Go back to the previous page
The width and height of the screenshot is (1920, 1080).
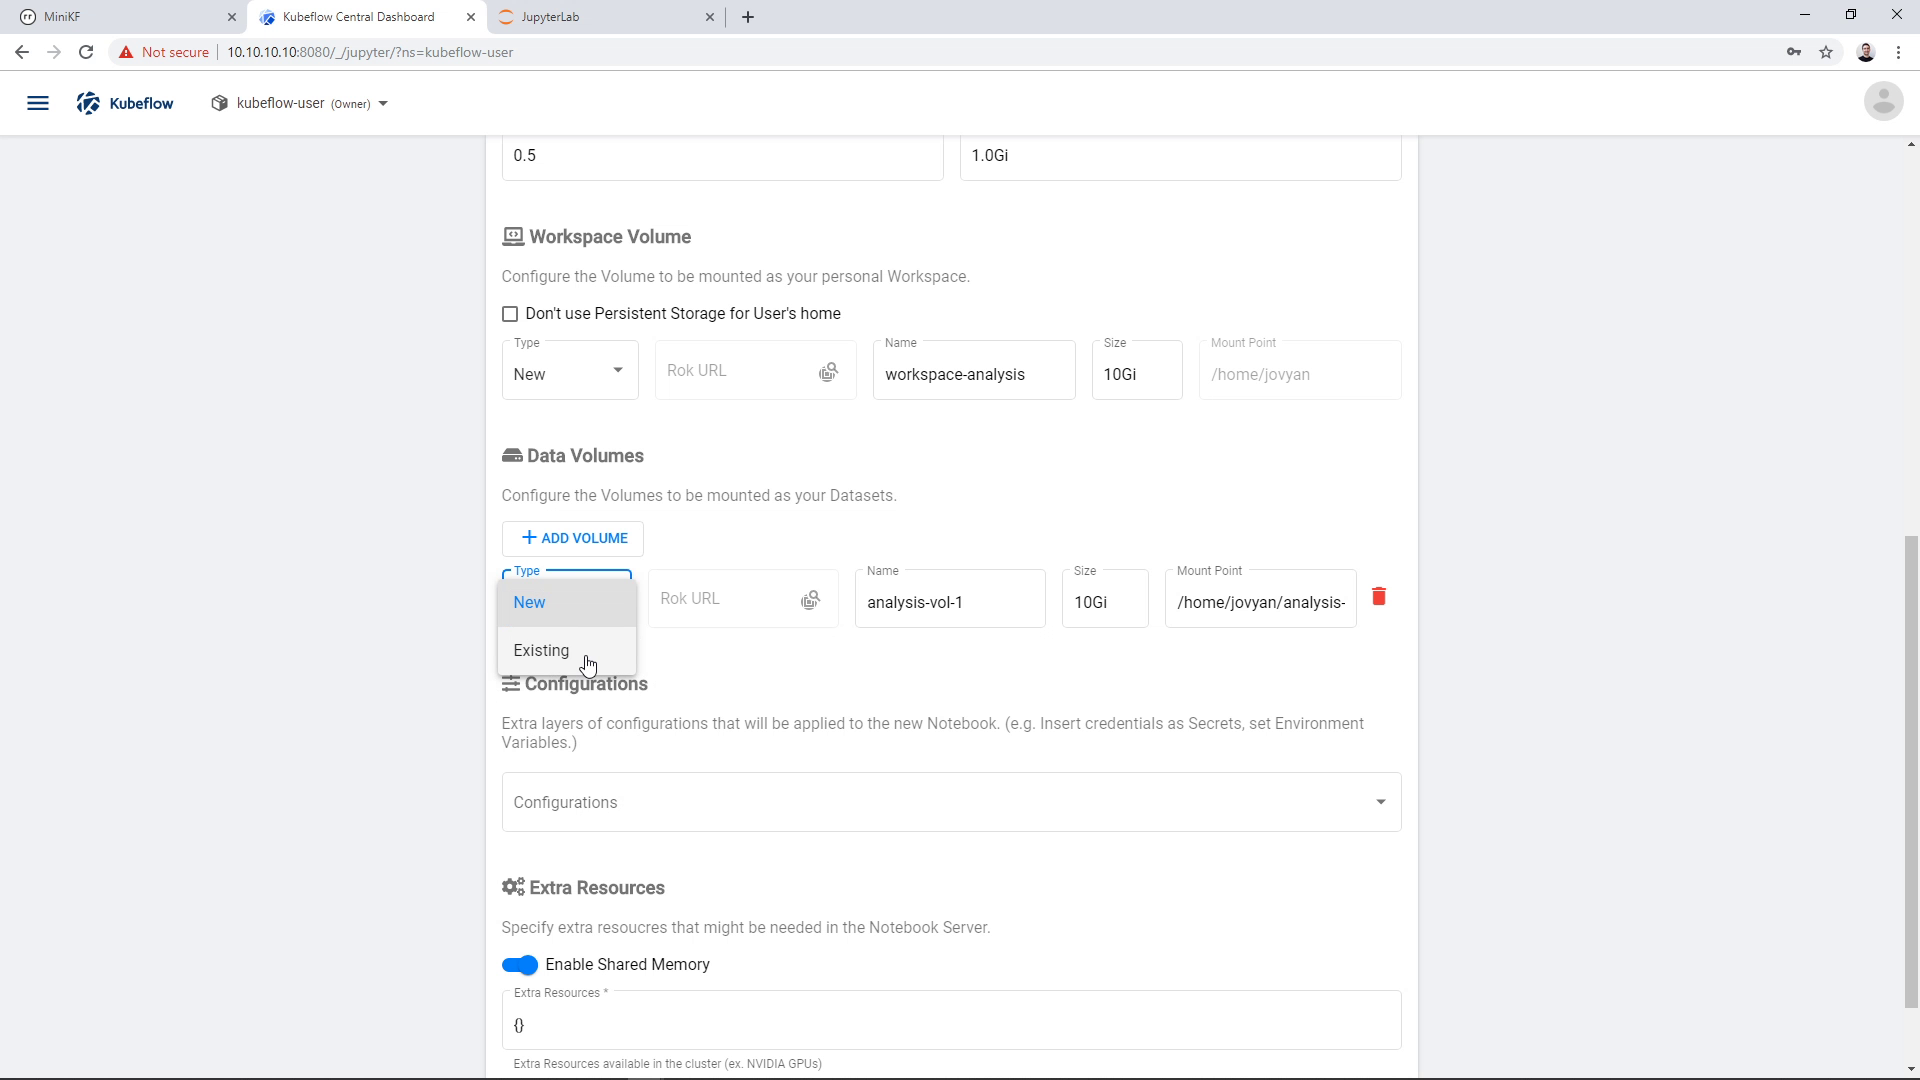pos(22,52)
